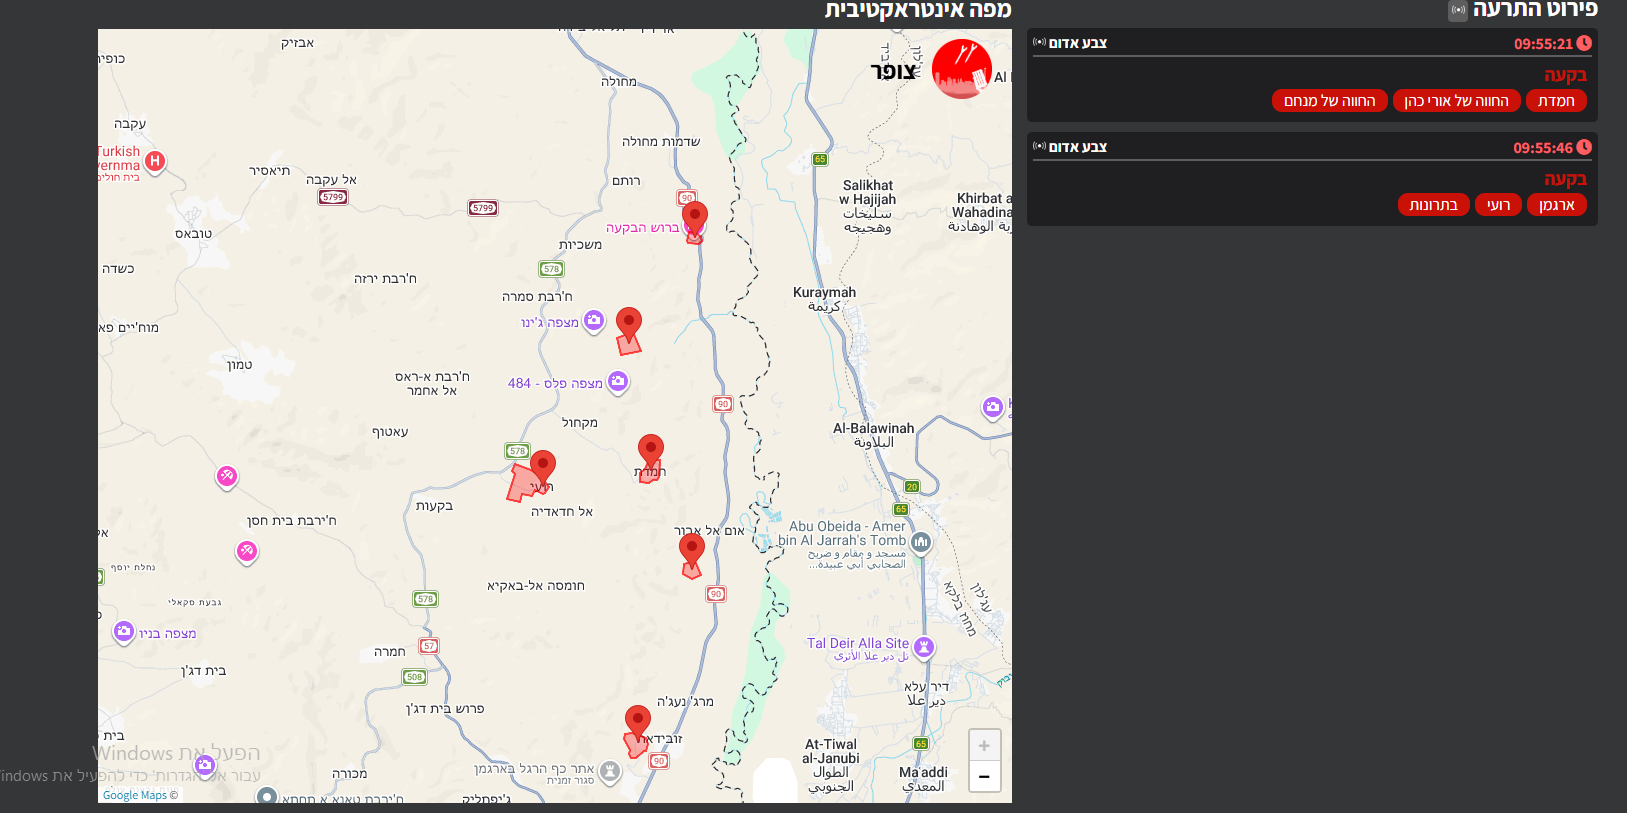This screenshot has height=813, width=1627.
Task: Click the עאטוף place label
Action: (390, 432)
